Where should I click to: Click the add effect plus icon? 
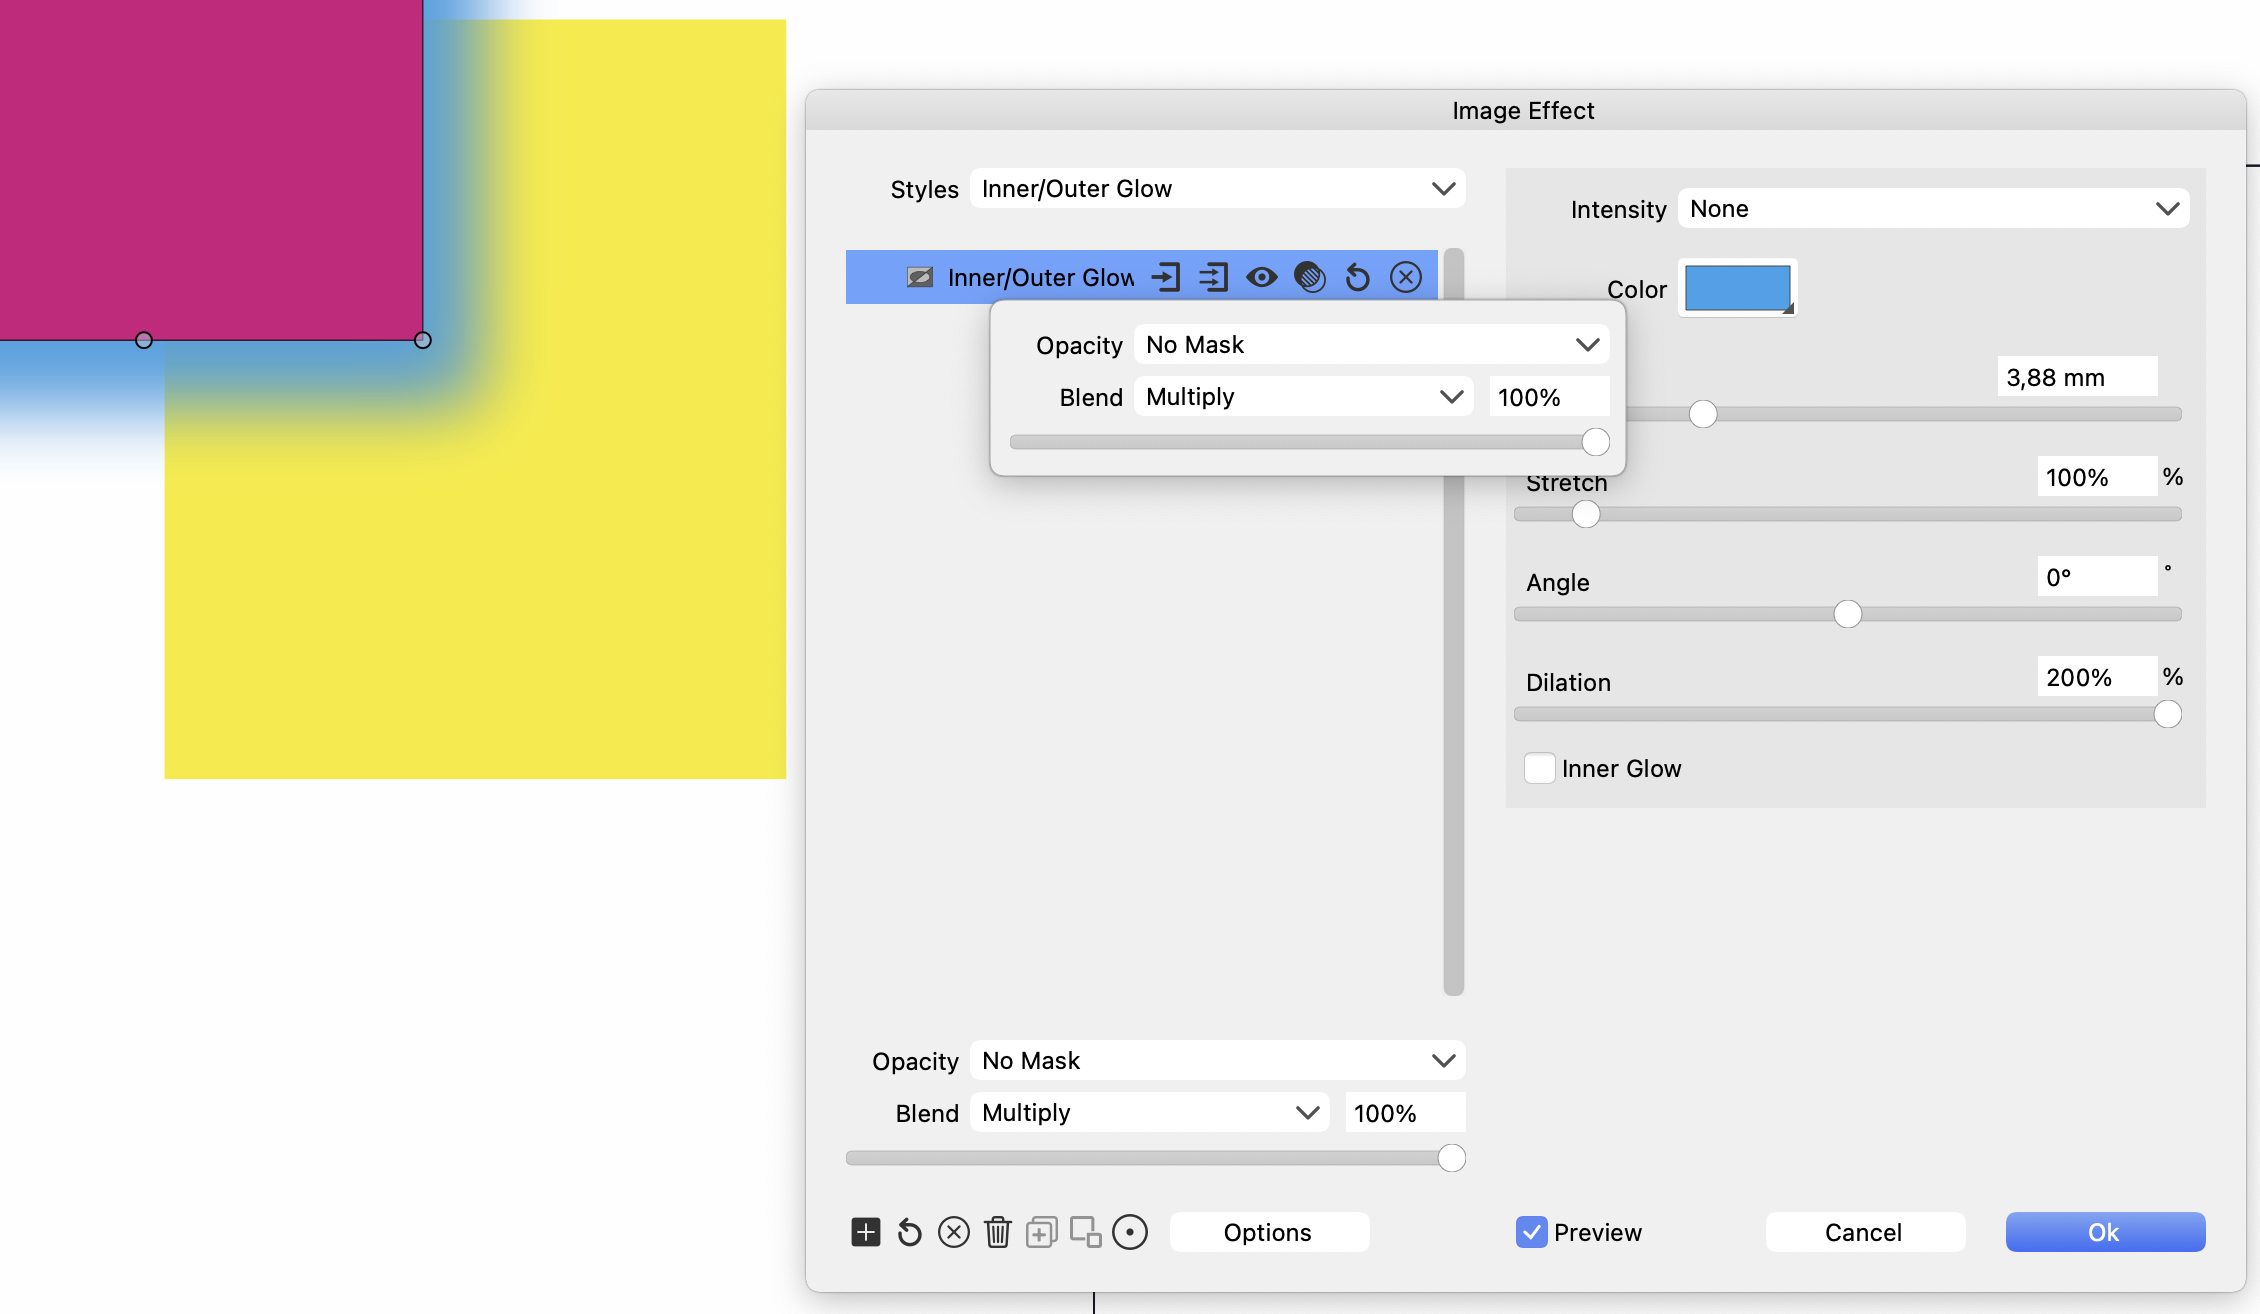(x=865, y=1232)
